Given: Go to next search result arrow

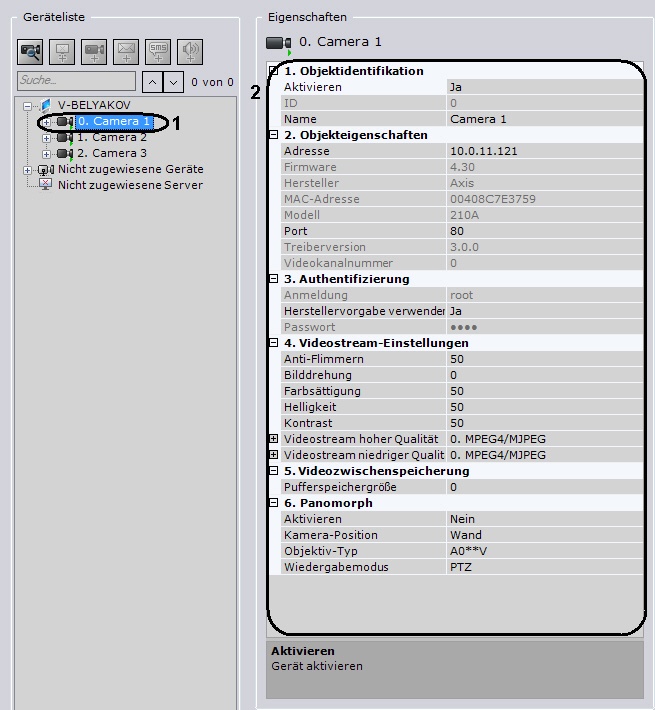Looking at the screenshot, I should tap(173, 82).
